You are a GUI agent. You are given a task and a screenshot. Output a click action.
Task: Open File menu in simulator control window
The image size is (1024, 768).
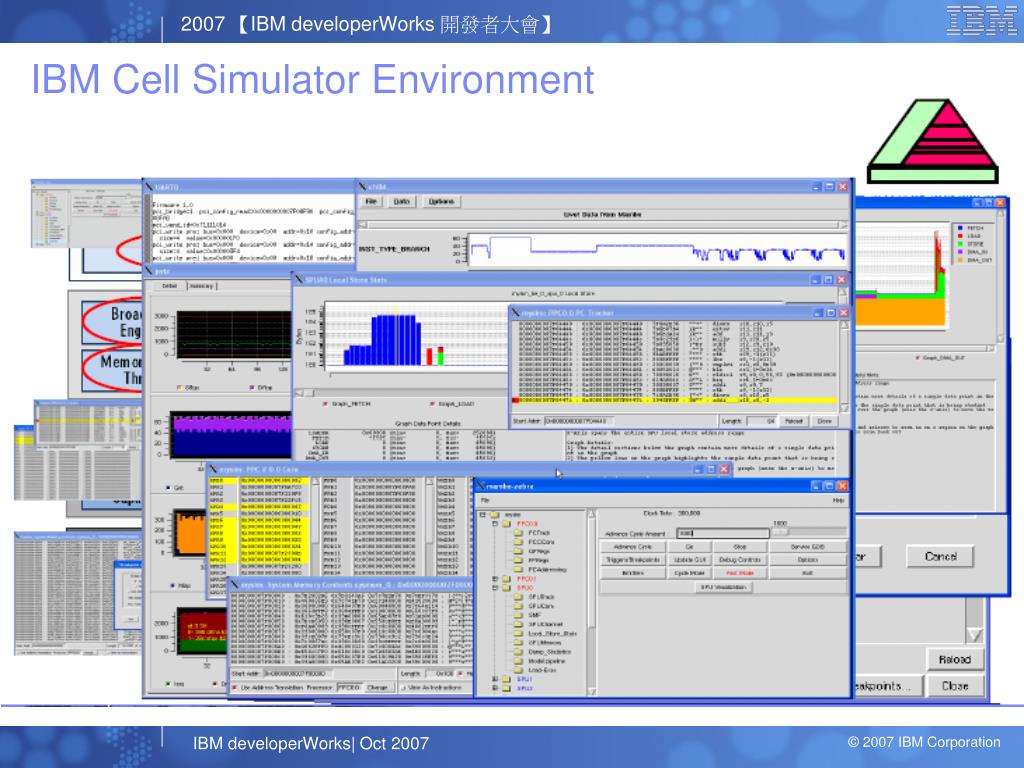[x=485, y=500]
